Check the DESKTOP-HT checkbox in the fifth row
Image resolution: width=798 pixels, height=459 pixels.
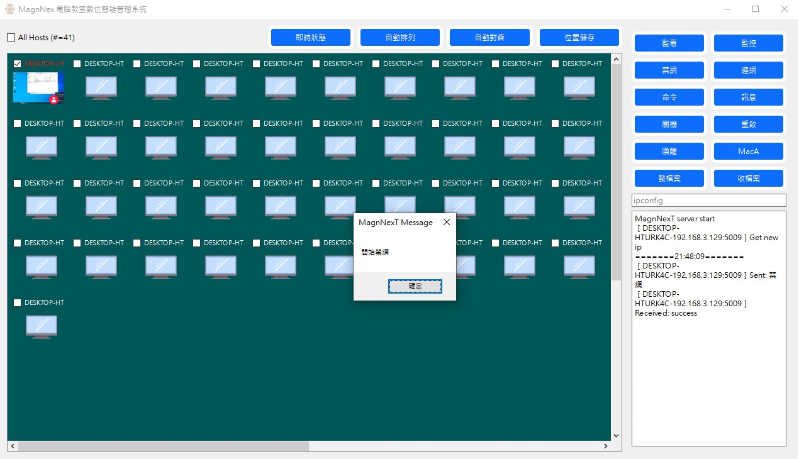18,302
